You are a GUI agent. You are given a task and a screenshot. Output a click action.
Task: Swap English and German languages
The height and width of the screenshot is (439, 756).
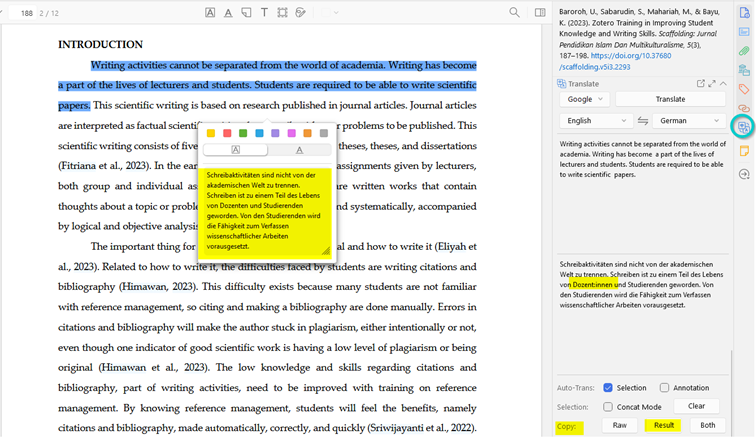(643, 120)
